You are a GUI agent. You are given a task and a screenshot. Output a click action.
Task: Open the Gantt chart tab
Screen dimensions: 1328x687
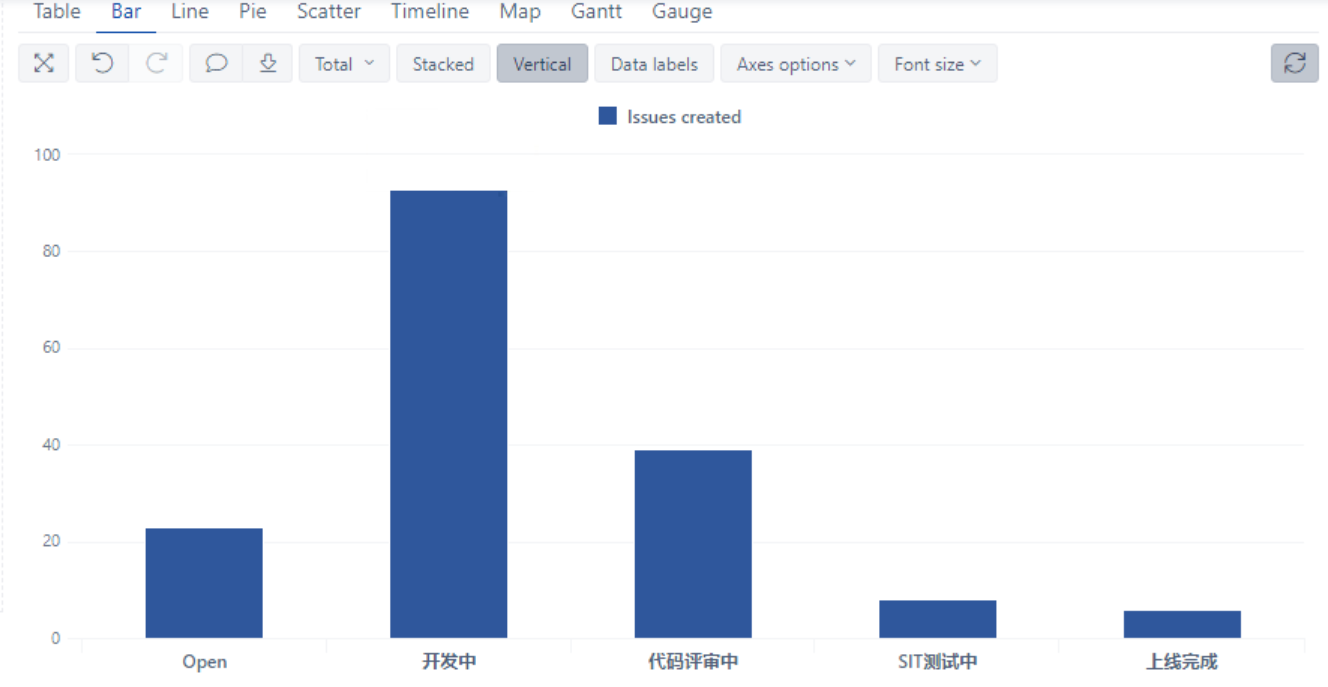tap(596, 12)
